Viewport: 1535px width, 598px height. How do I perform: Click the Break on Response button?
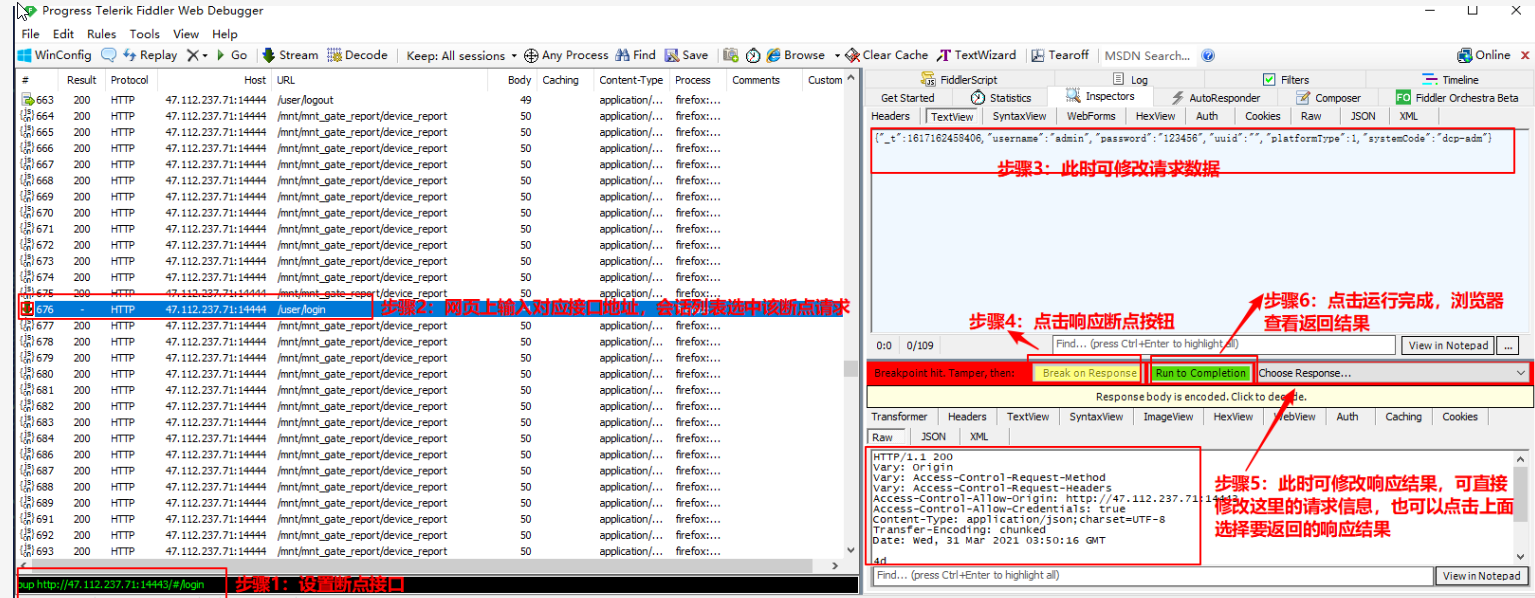(1090, 373)
